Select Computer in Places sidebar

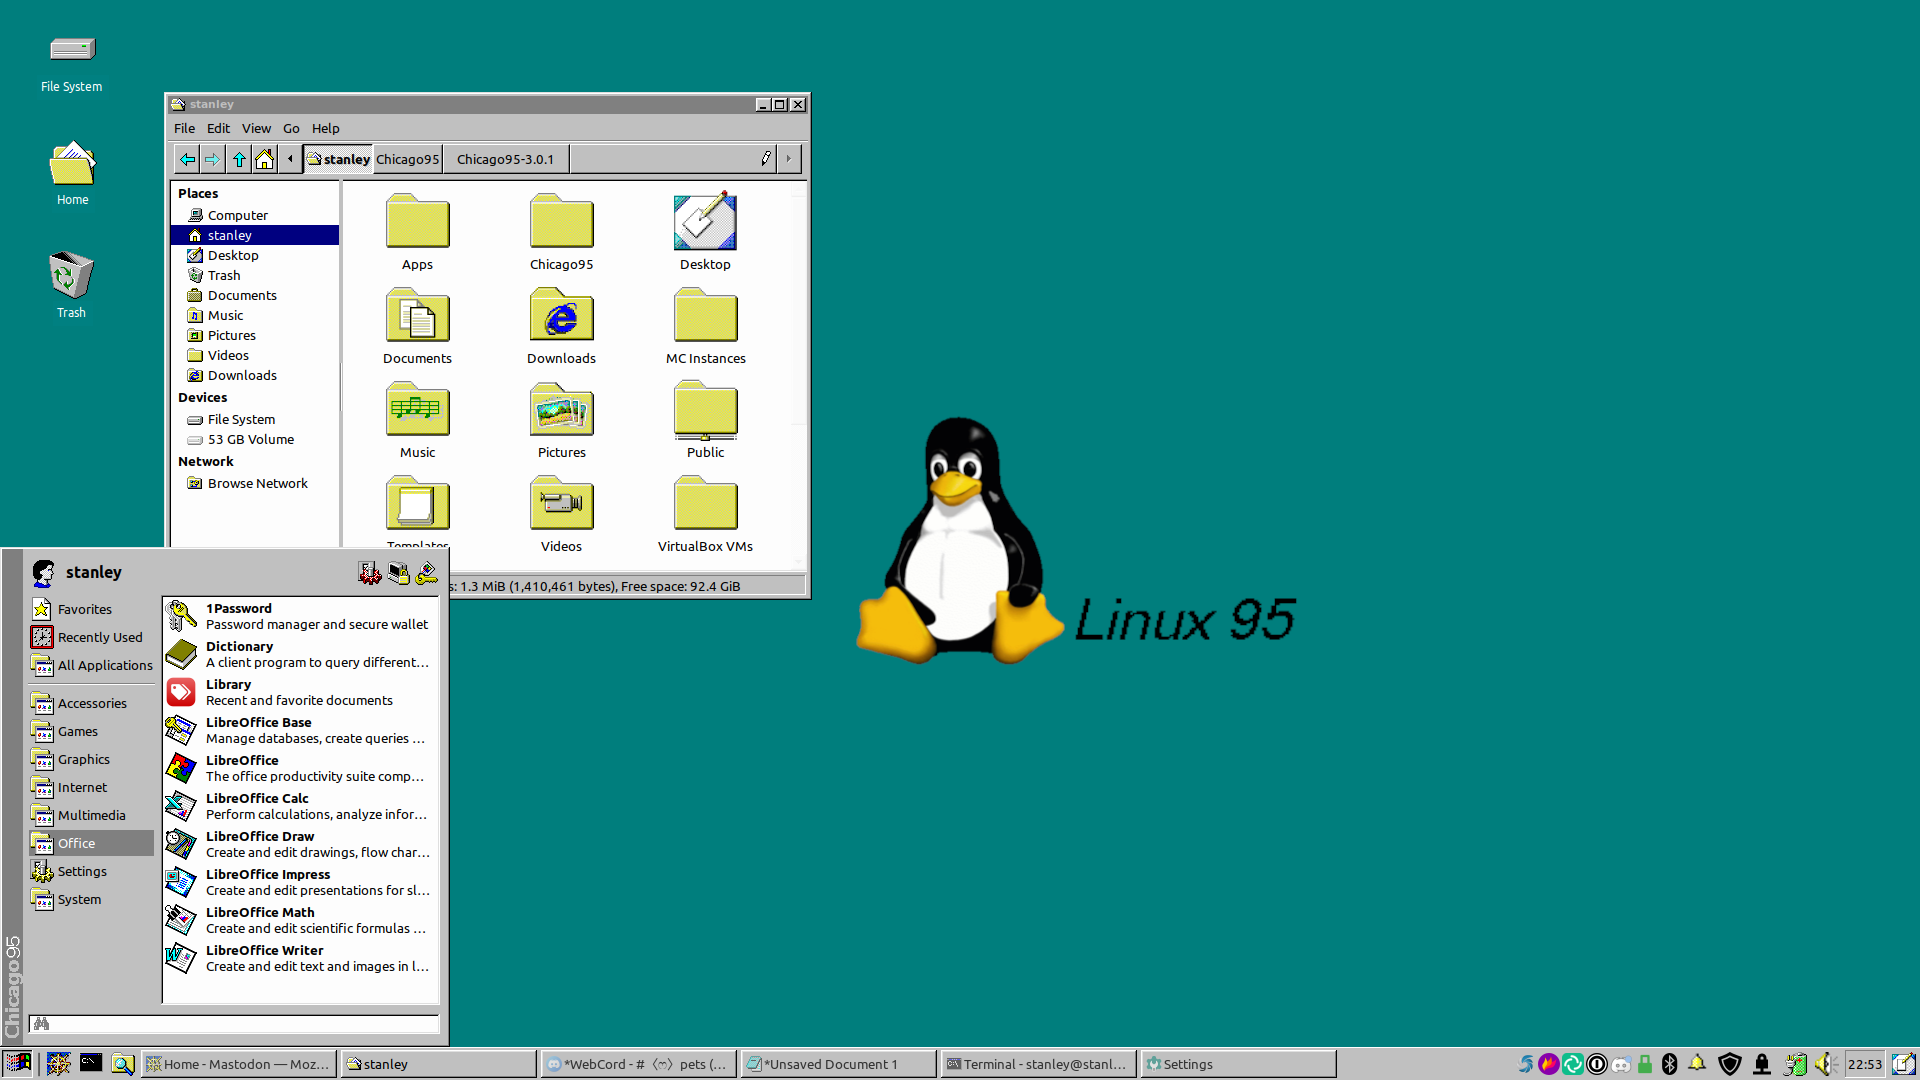pos(255,215)
